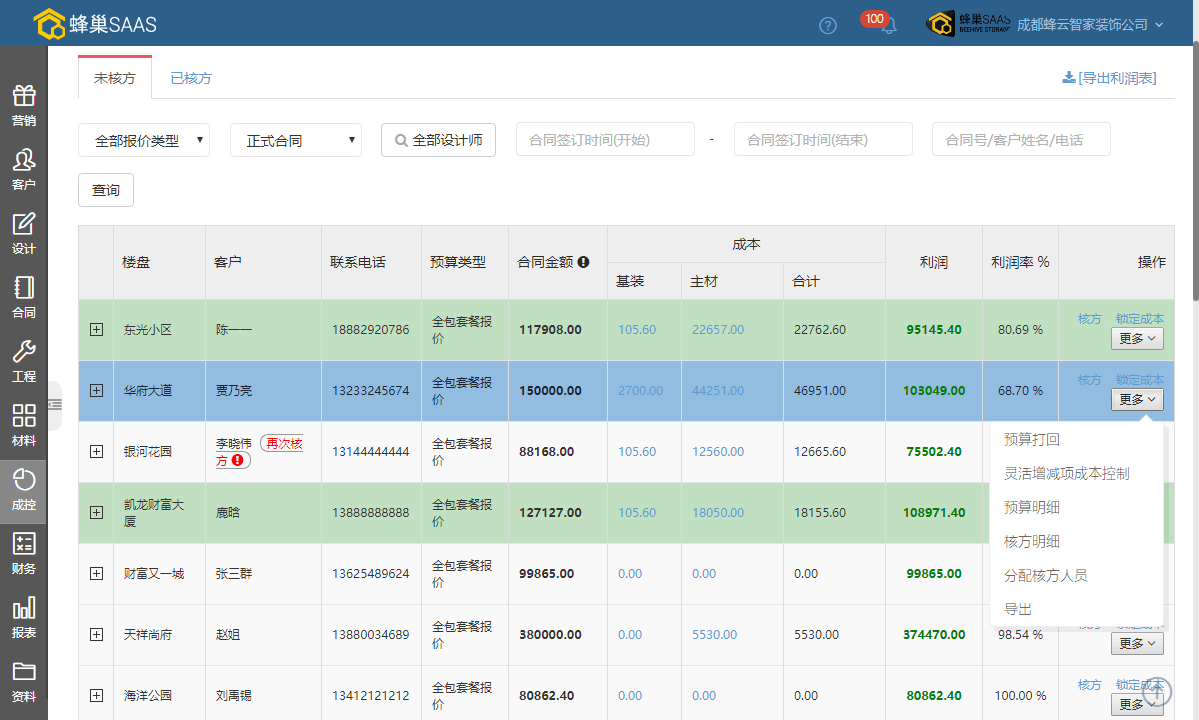Expand the 银河花园 row with plus box

pyautogui.click(x=97, y=452)
